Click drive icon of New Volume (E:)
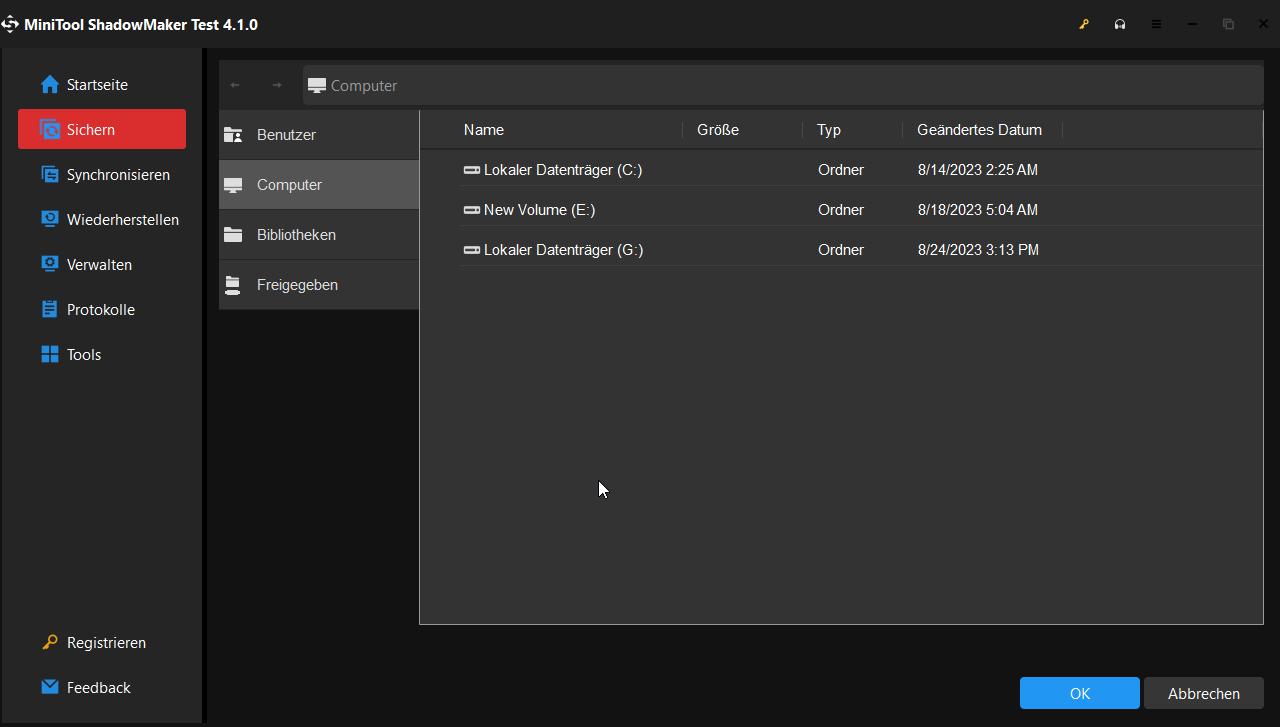1280x727 pixels. click(x=472, y=210)
